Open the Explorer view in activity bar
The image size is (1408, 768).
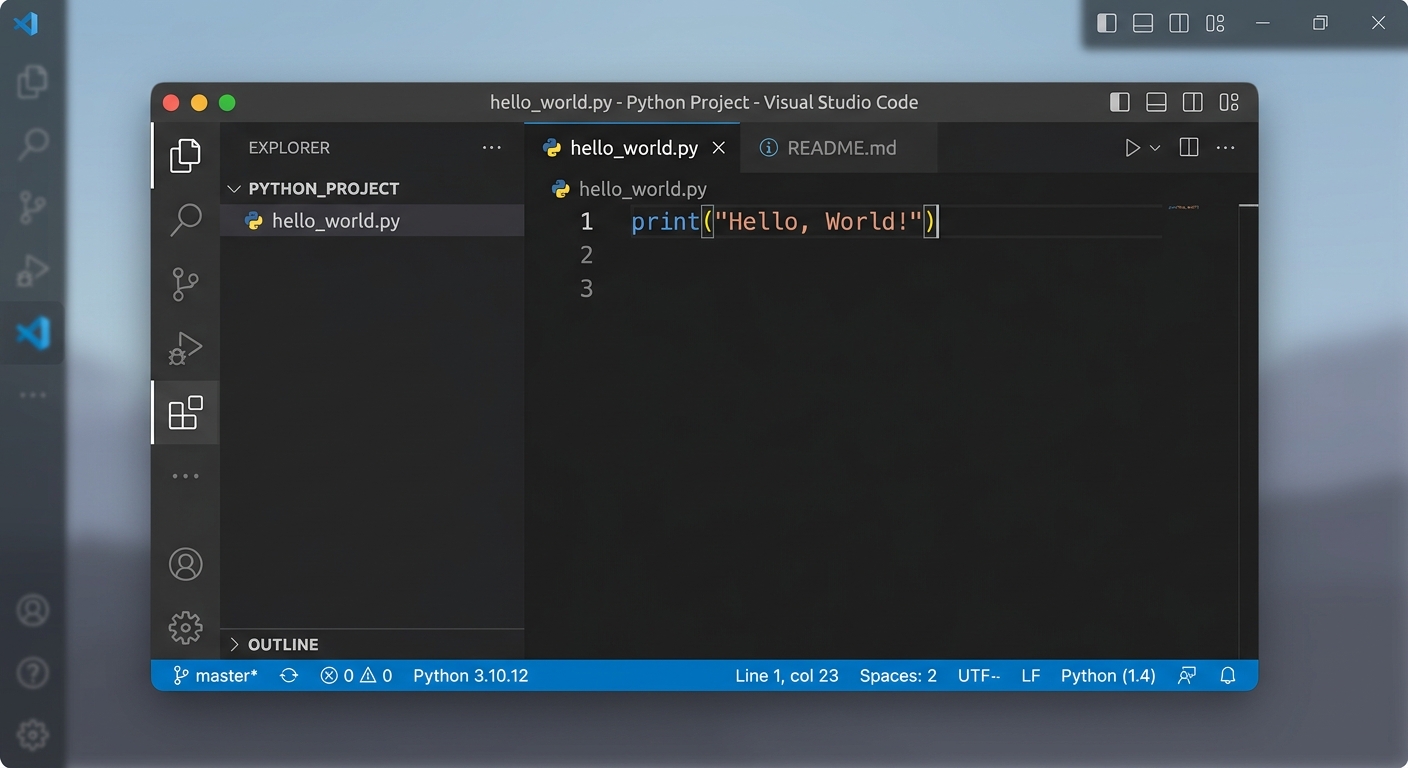pyautogui.click(x=185, y=155)
